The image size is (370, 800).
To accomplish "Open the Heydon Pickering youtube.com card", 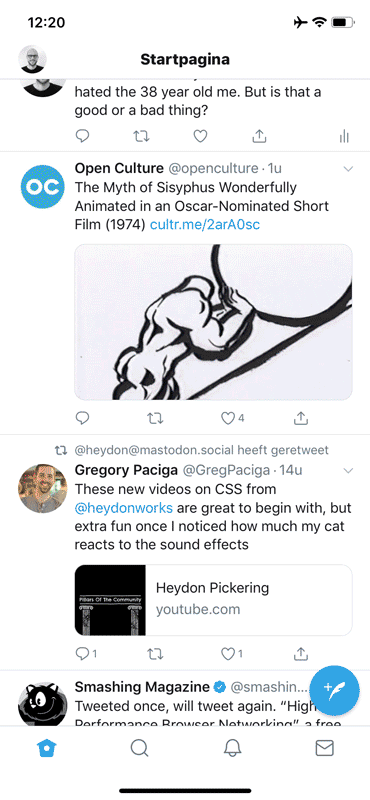I will 213,599.
